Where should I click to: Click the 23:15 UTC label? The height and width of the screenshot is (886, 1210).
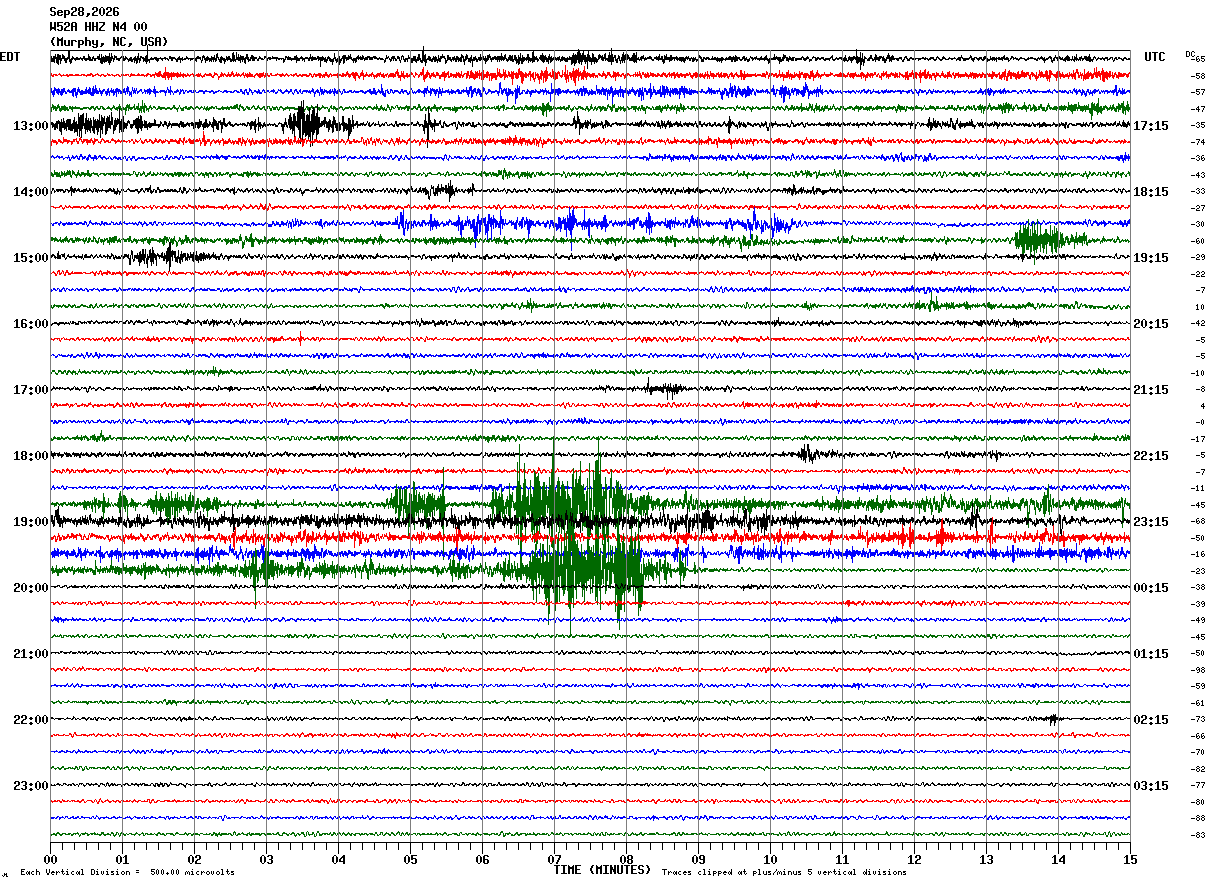click(1151, 522)
